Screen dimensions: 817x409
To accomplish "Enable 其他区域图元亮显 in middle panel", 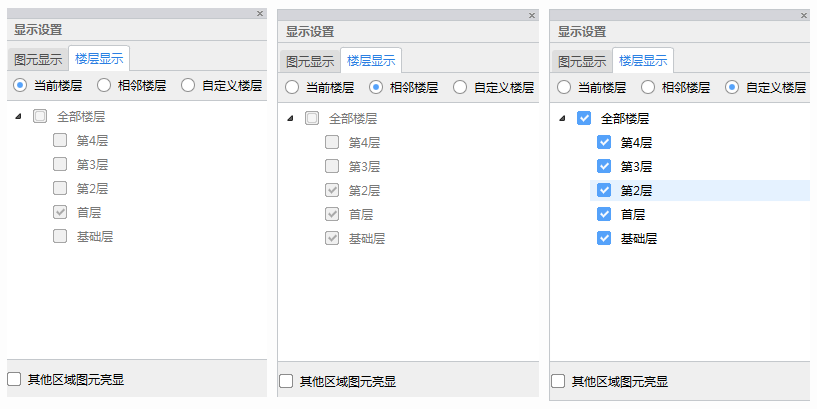I will click(286, 381).
